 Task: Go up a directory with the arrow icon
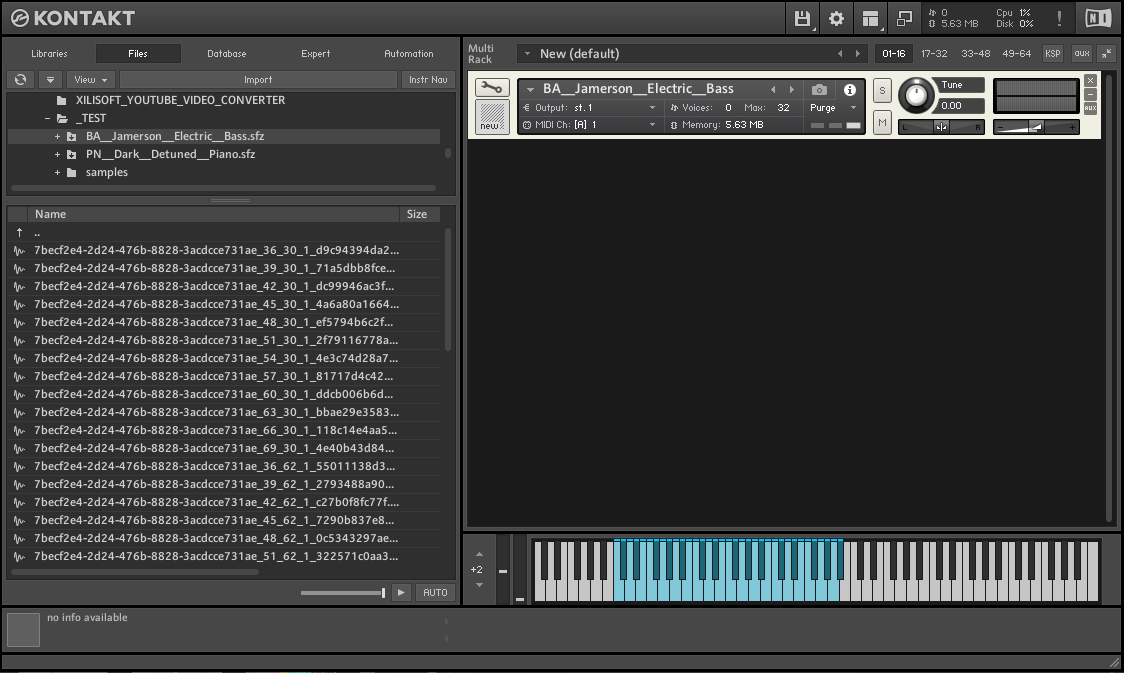pyautogui.click(x=19, y=232)
